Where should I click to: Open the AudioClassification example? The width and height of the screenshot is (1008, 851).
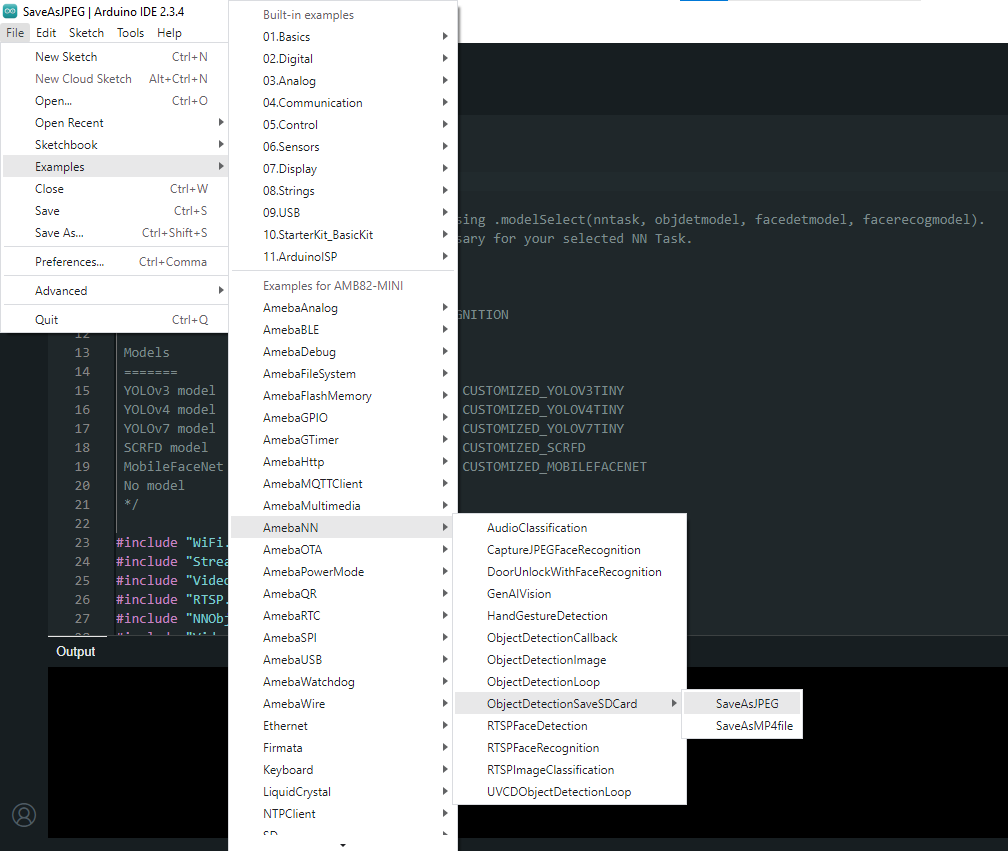tap(570, 527)
